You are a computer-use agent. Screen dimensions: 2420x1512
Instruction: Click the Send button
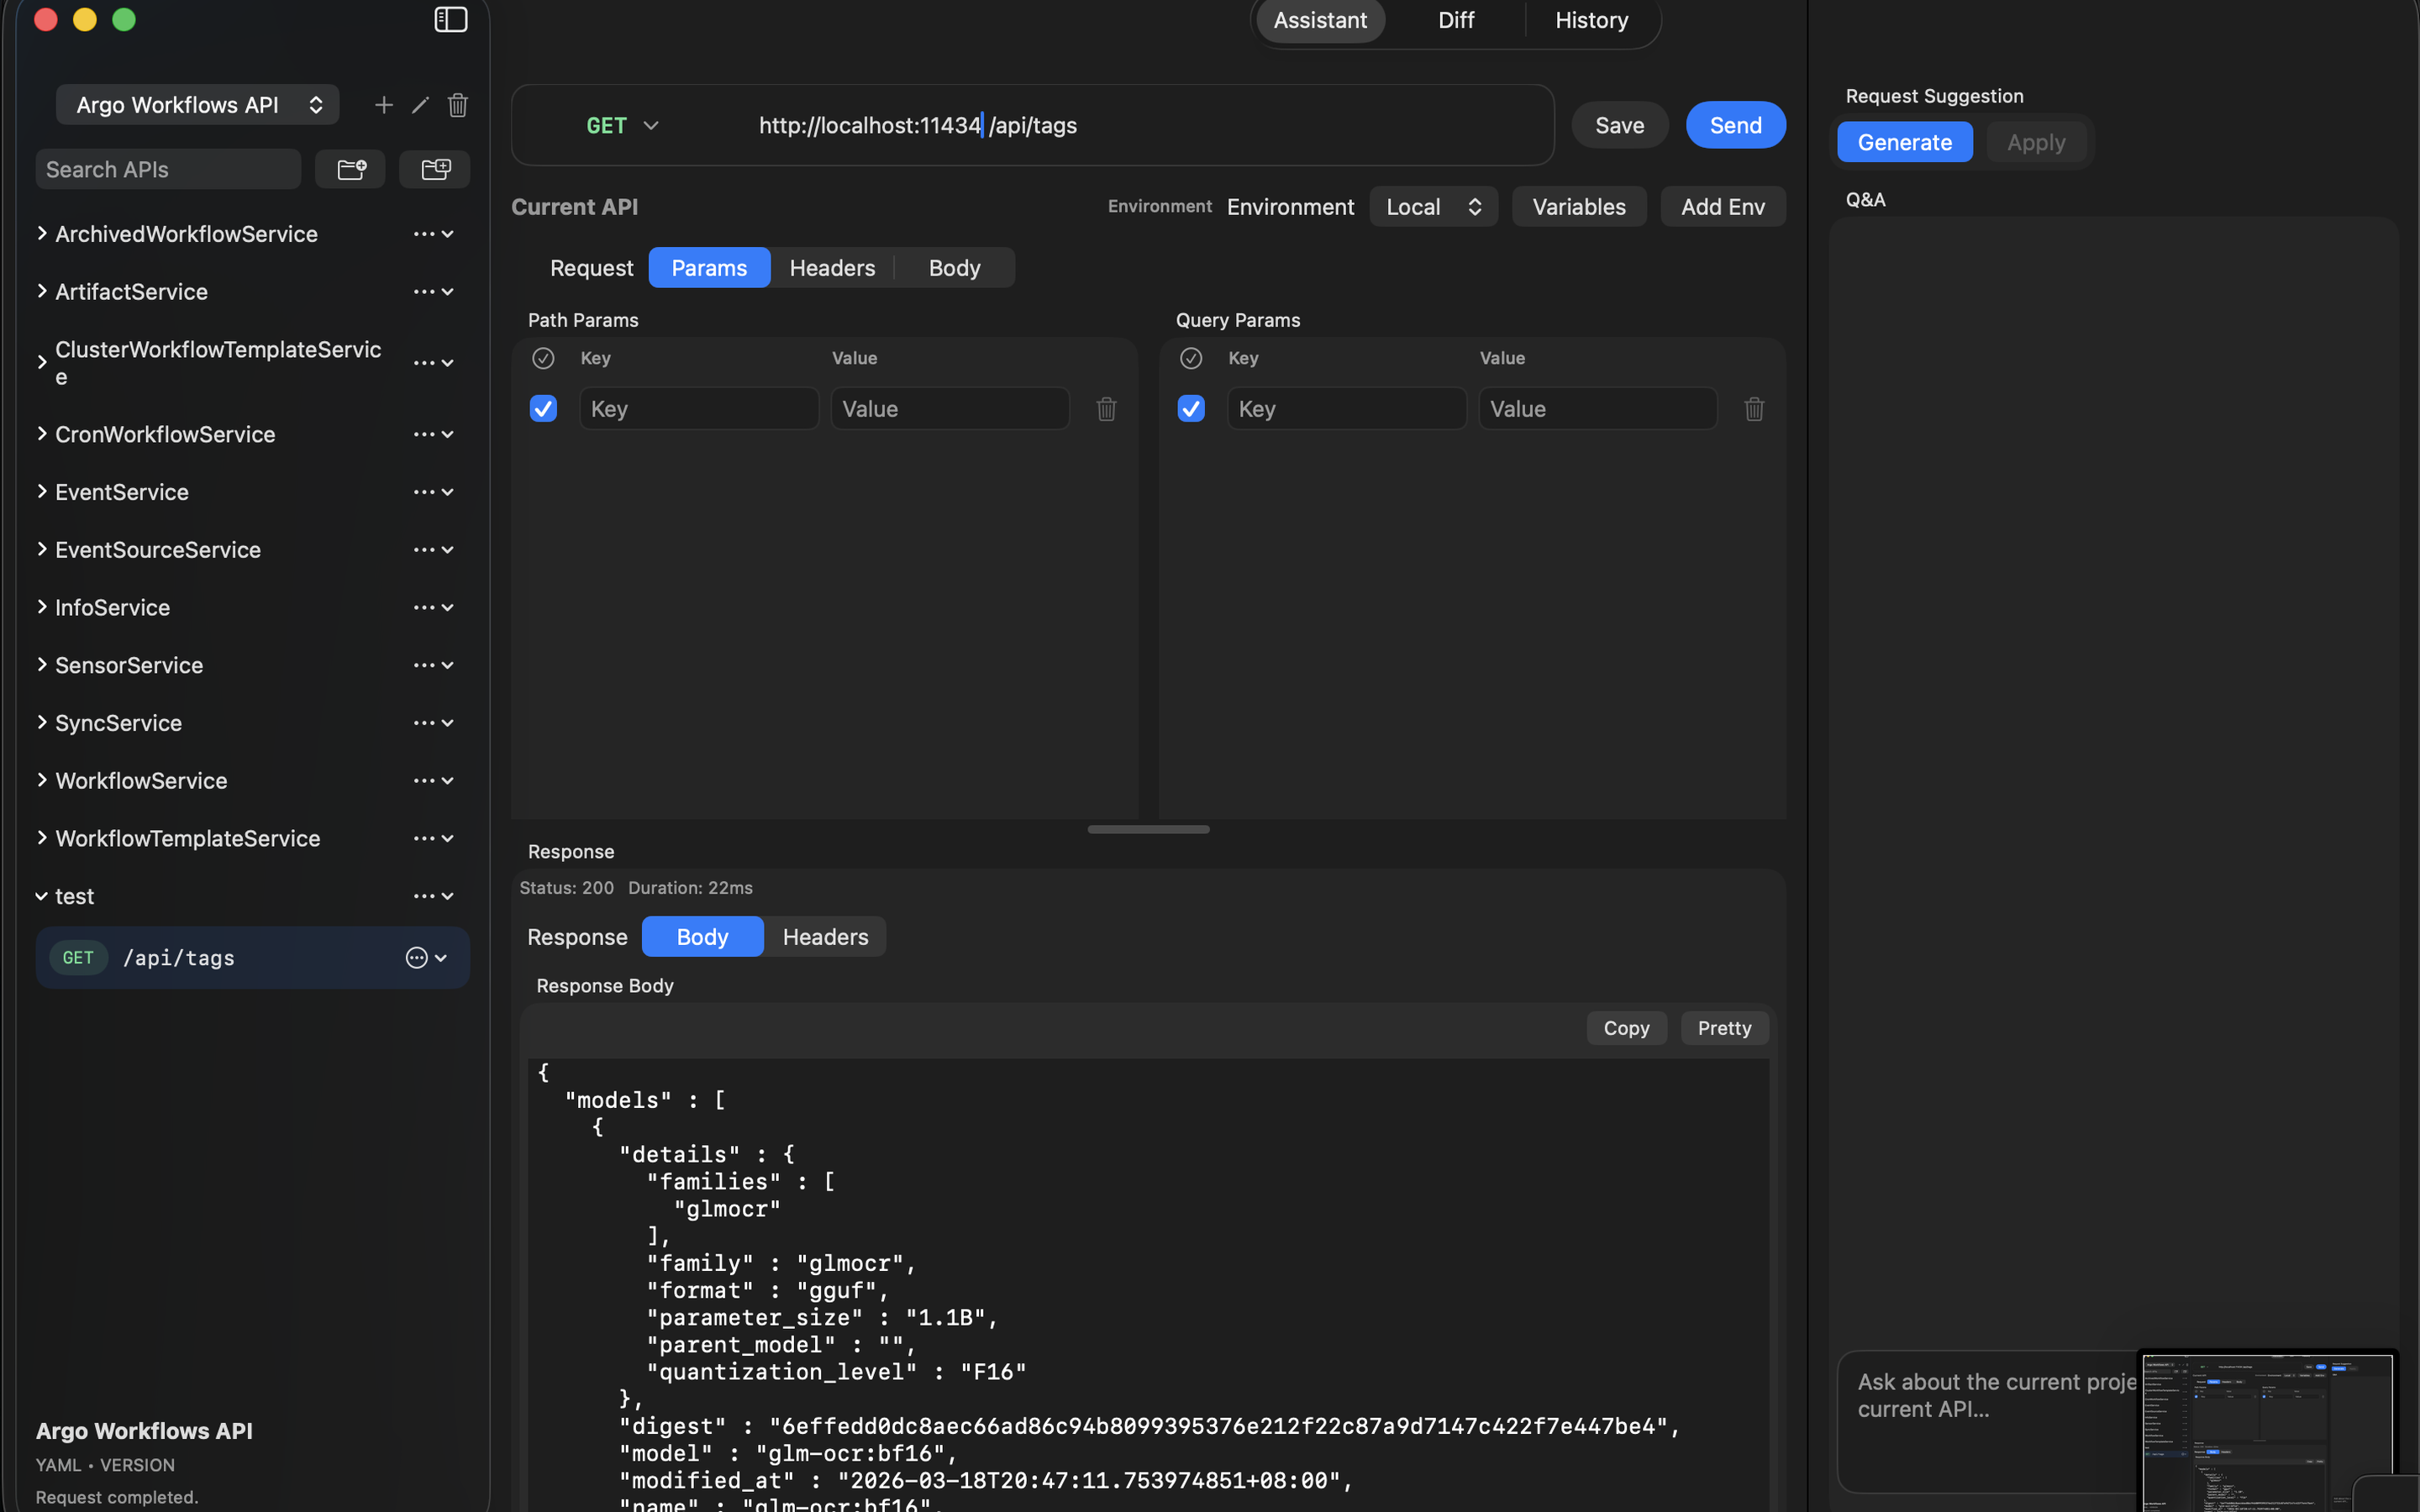[x=1735, y=125]
